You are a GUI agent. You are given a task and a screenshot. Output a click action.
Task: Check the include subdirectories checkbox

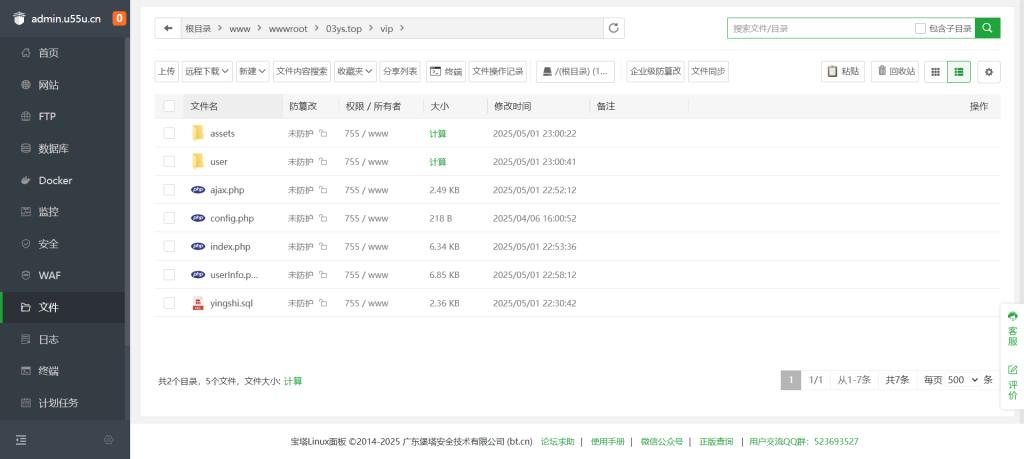click(x=920, y=29)
